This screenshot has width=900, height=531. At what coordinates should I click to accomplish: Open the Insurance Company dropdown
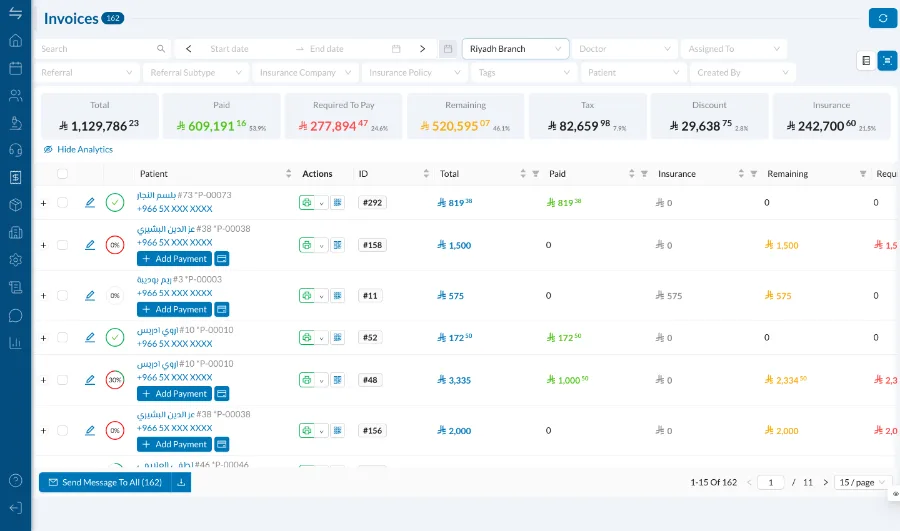(305, 72)
